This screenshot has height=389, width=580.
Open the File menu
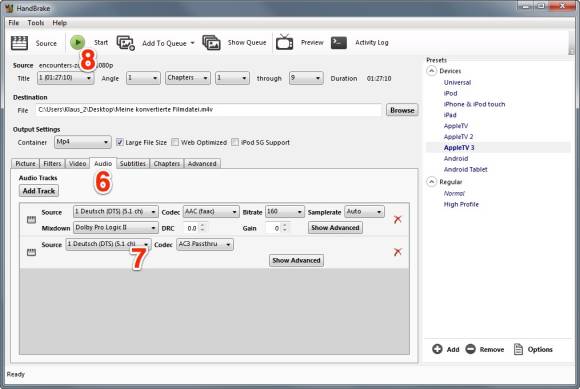tap(14, 23)
